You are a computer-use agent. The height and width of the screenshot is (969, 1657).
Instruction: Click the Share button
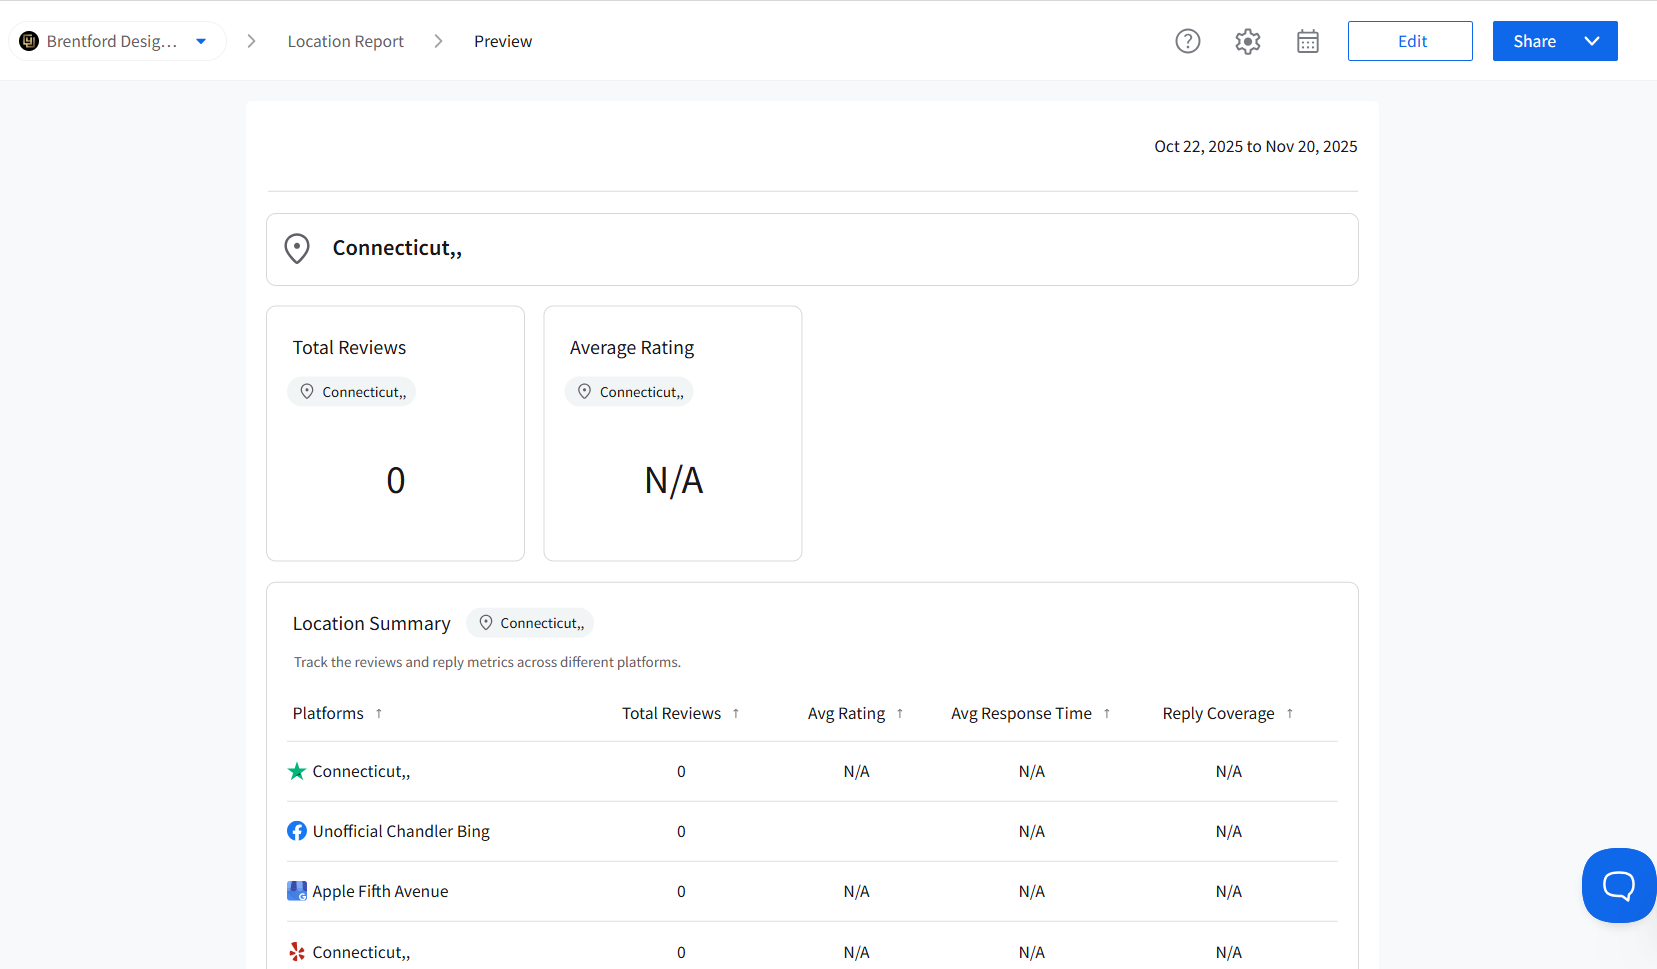point(1535,41)
